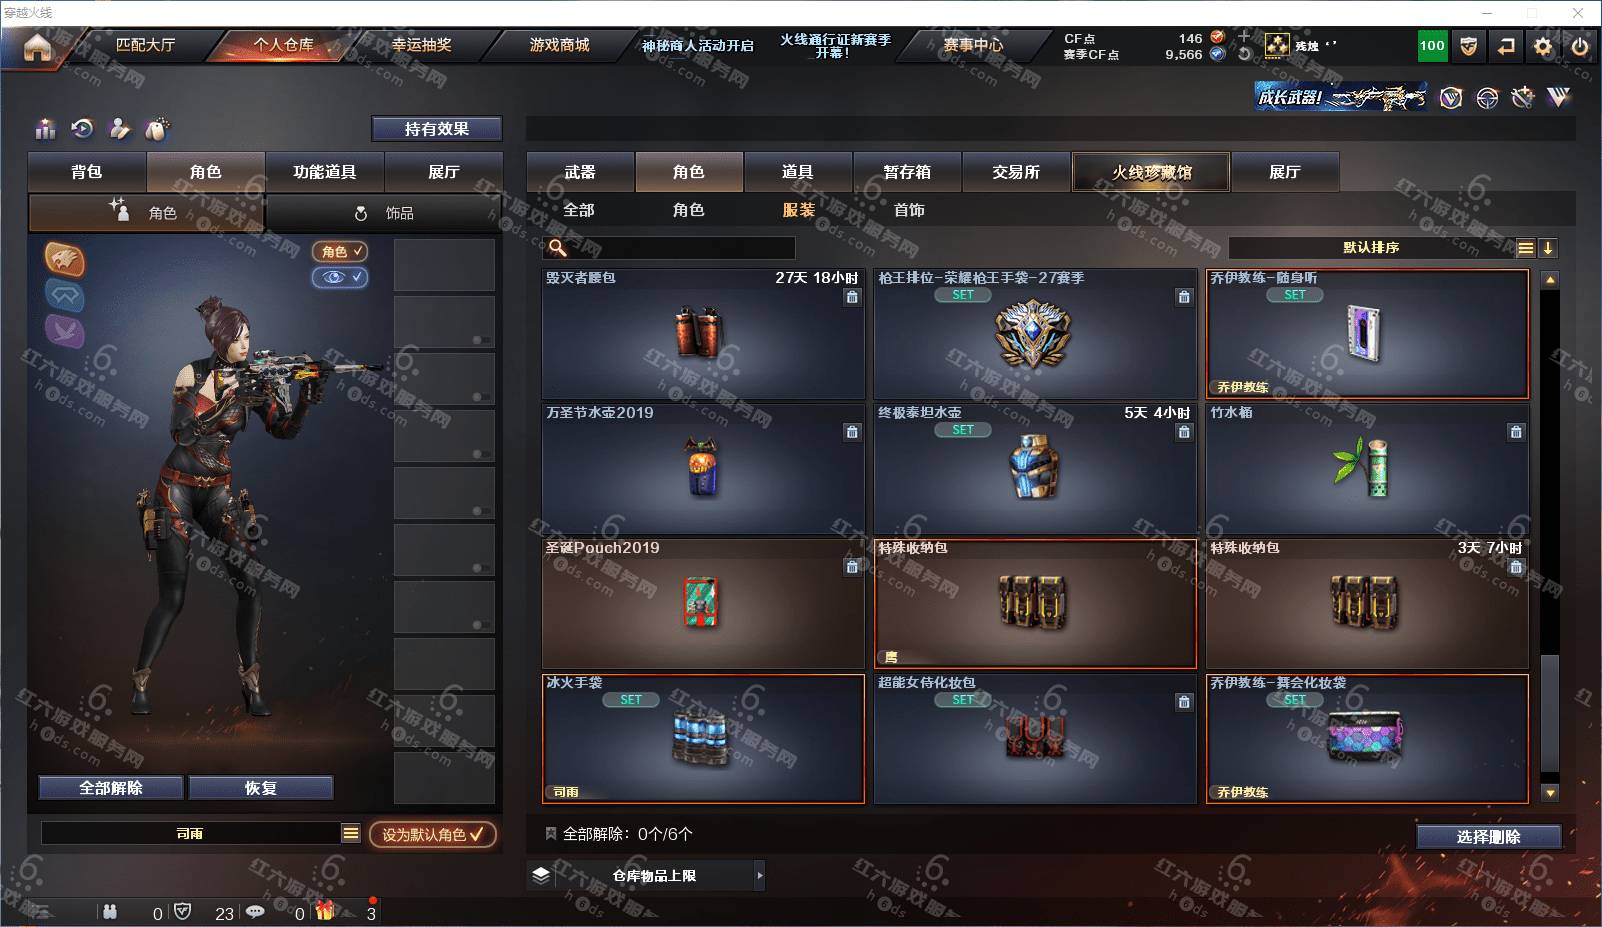Click the magnifier search icon
The height and width of the screenshot is (927, 1602).
558,248
